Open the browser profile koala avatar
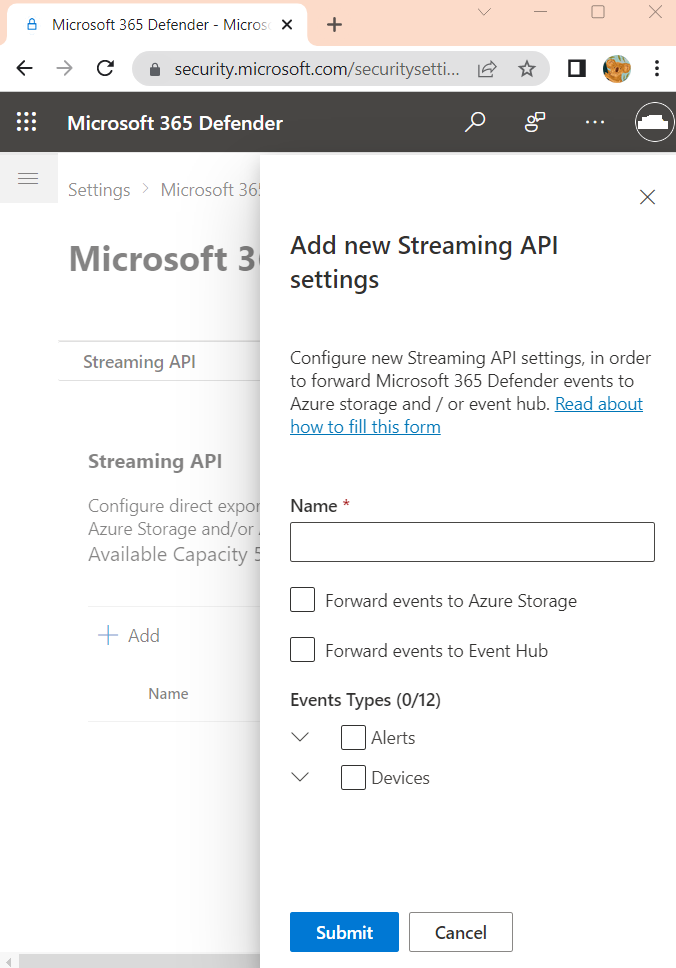Image resolution: width=676 pixels, height=968 pixels. (617, 69)
